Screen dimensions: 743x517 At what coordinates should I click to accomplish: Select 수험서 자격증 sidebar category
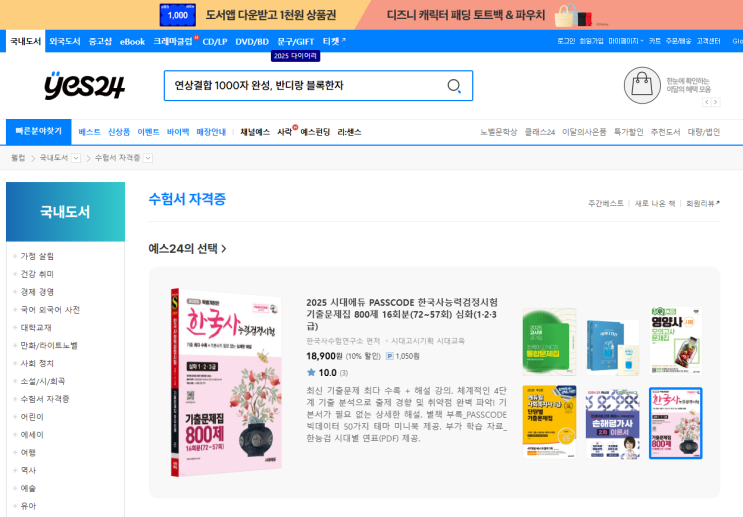[45, 399]
